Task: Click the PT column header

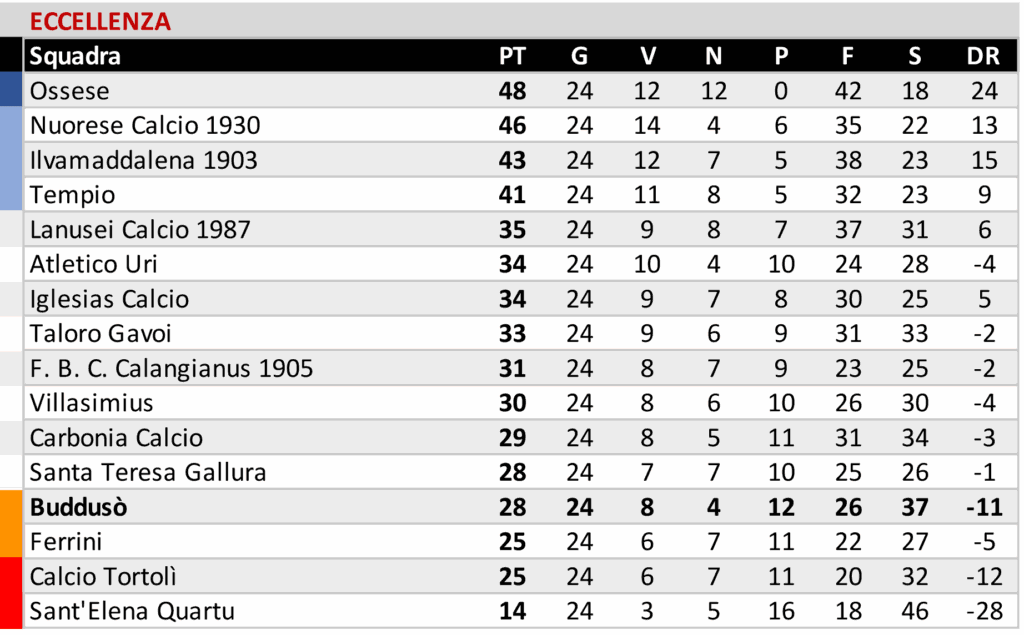Action: tap(512, 56)
